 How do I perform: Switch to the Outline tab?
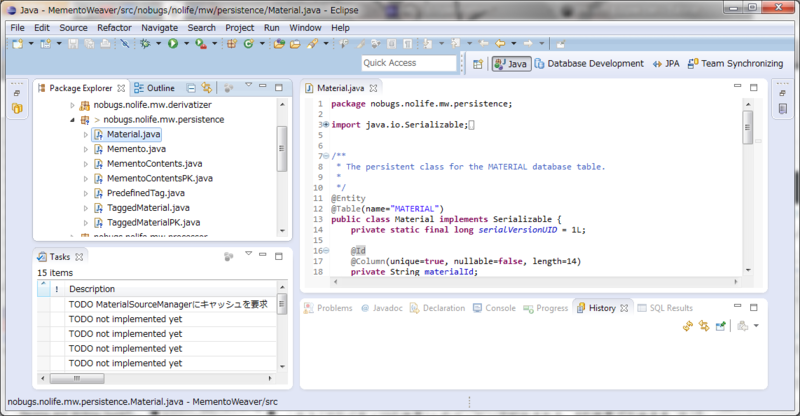click(x=155, y=88)
